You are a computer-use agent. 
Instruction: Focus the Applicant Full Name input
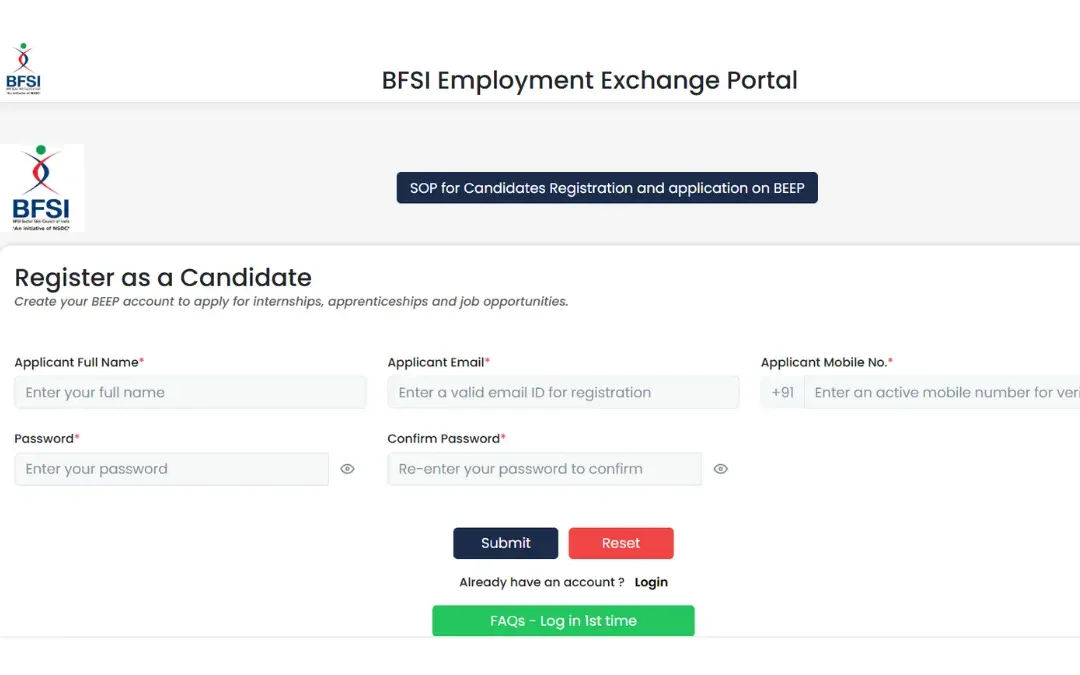[190, 392]
